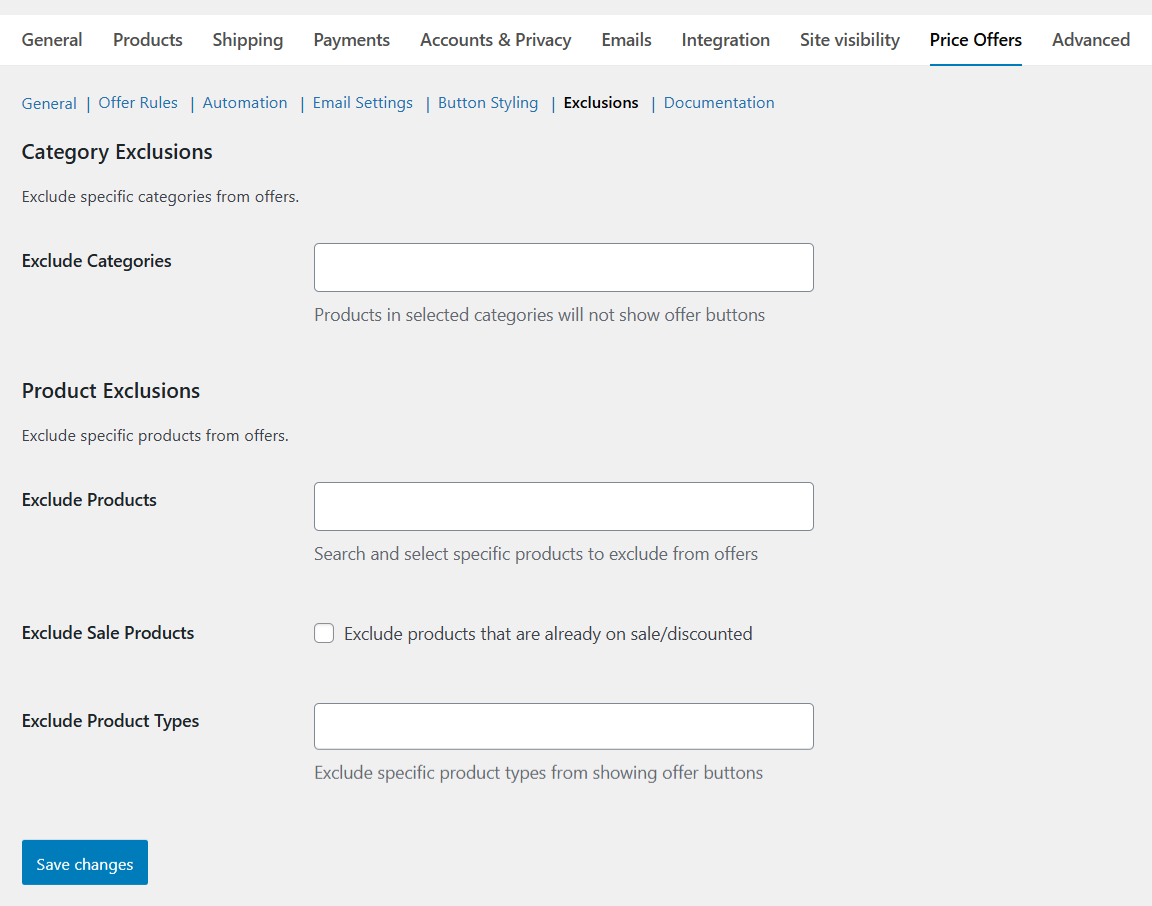Click the Exclude Categories select field

[x=564, y=268]
